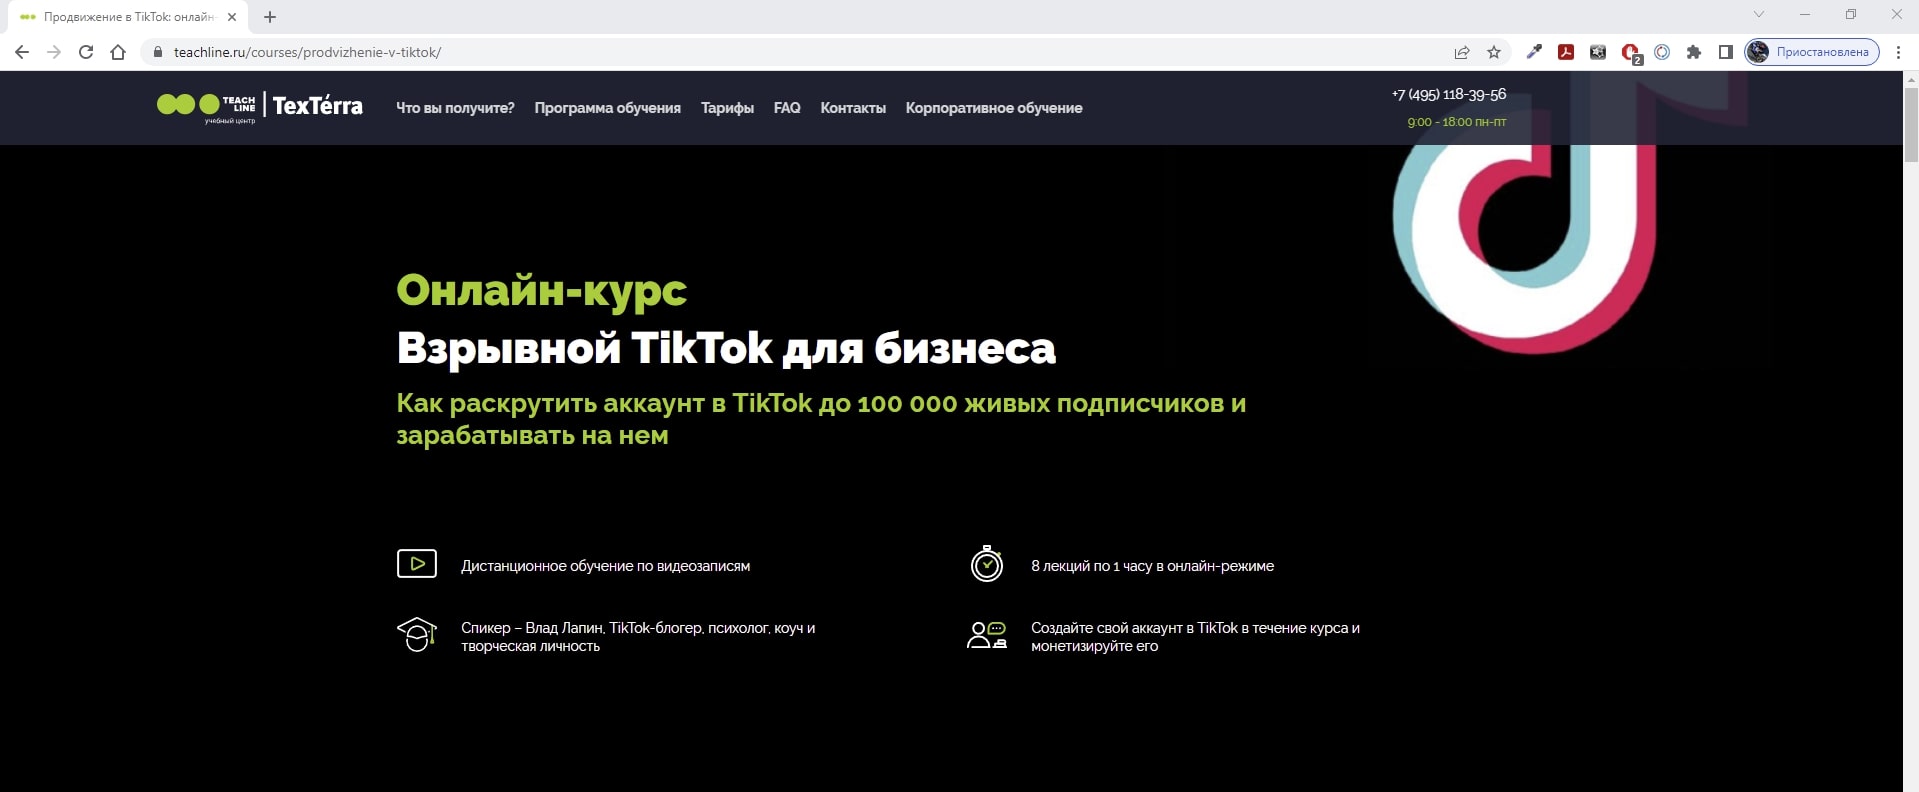Viewport: 1919px width, 792px height.
Task: Open the Chrome three-dot menu
Action: point(1898,52)
